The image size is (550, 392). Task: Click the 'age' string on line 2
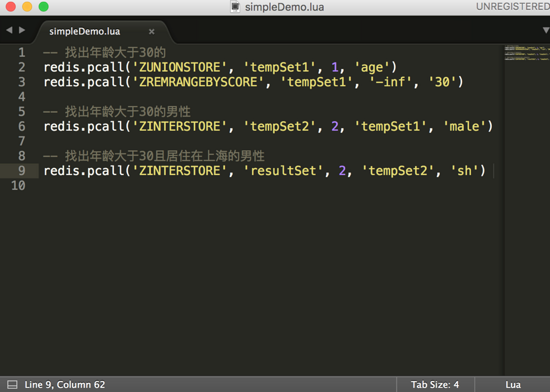click(372, 67)
